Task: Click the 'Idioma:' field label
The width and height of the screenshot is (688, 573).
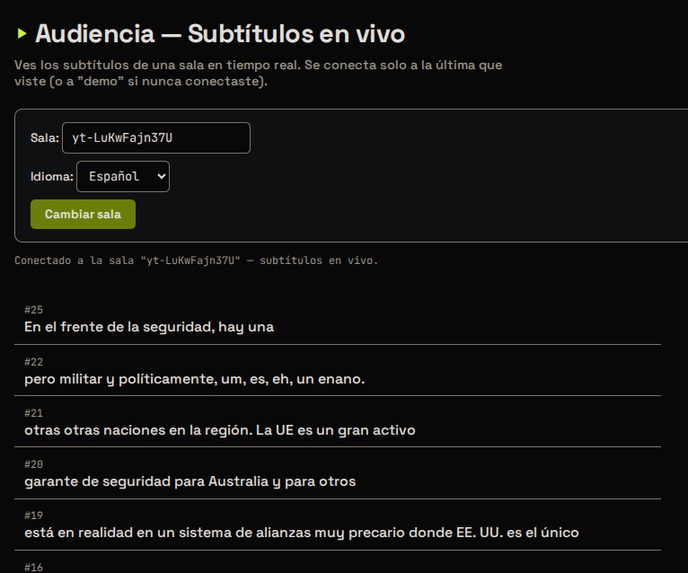Action: 52,176
